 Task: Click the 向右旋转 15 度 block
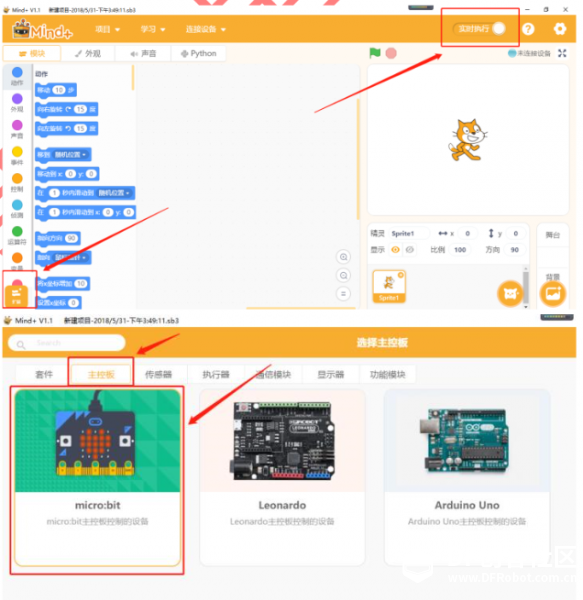tap(67, 109)
